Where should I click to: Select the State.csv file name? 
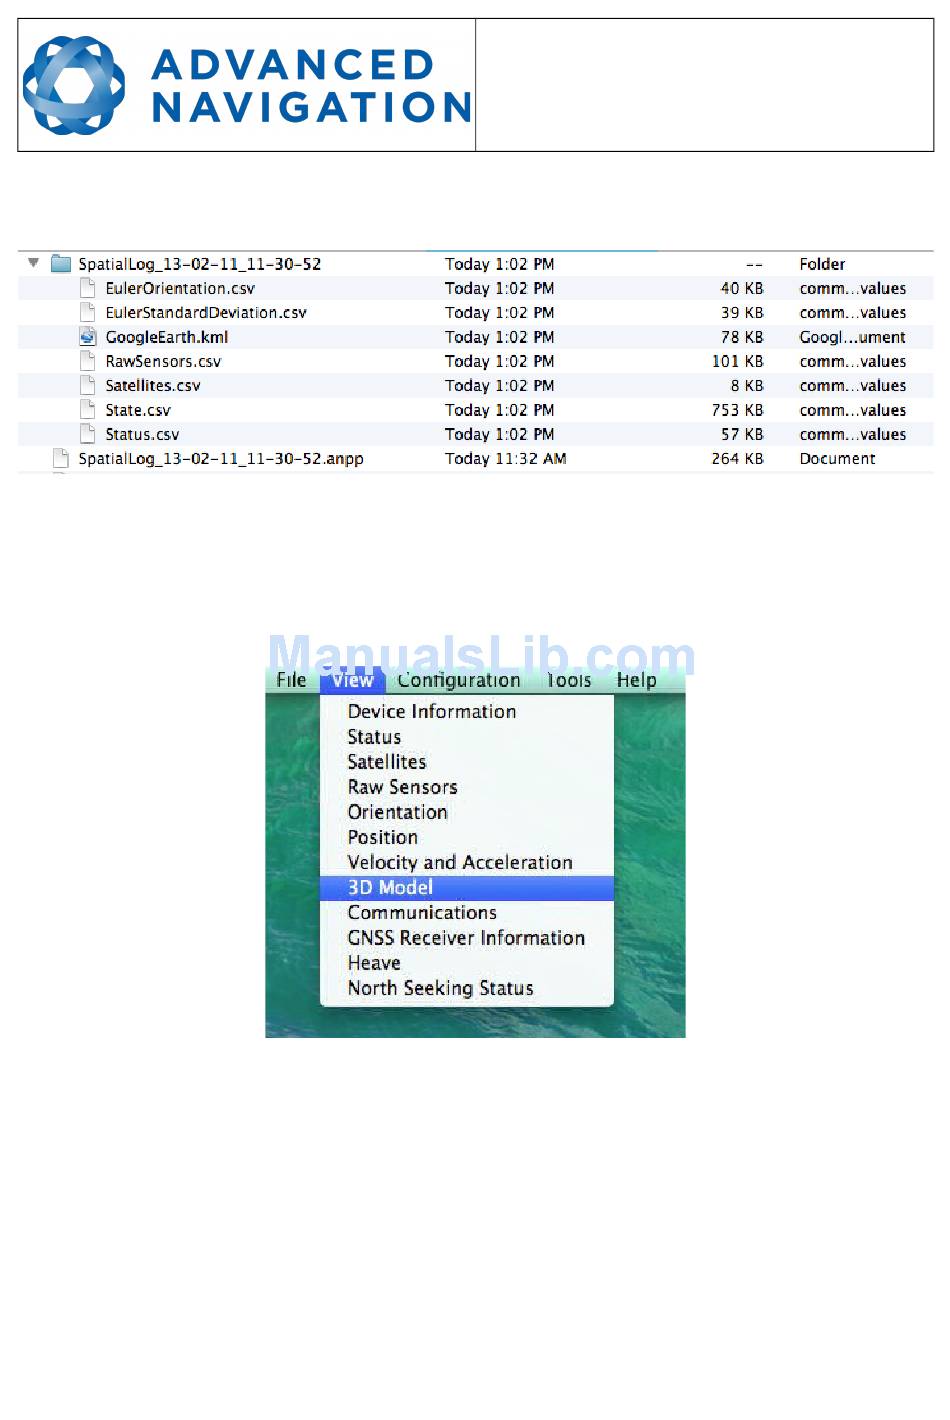138,410
